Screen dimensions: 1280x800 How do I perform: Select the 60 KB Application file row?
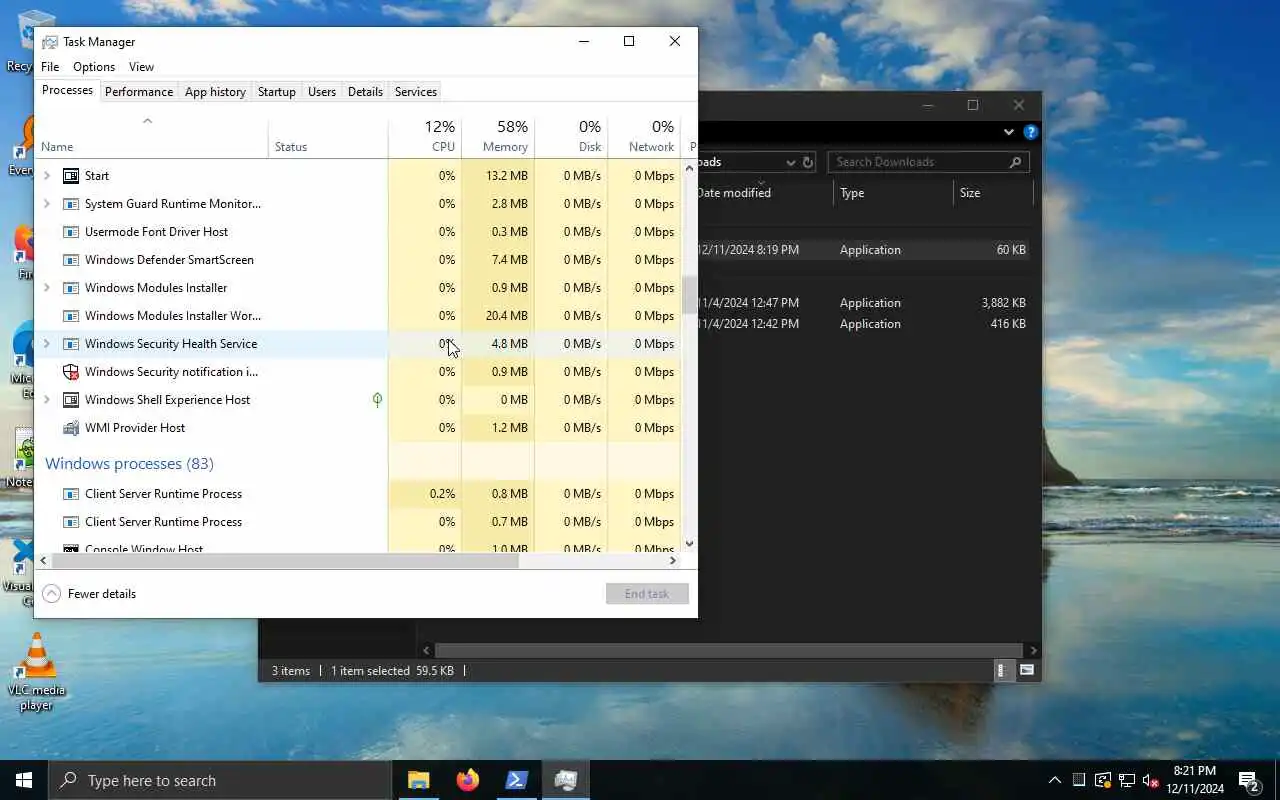(865, 250)
